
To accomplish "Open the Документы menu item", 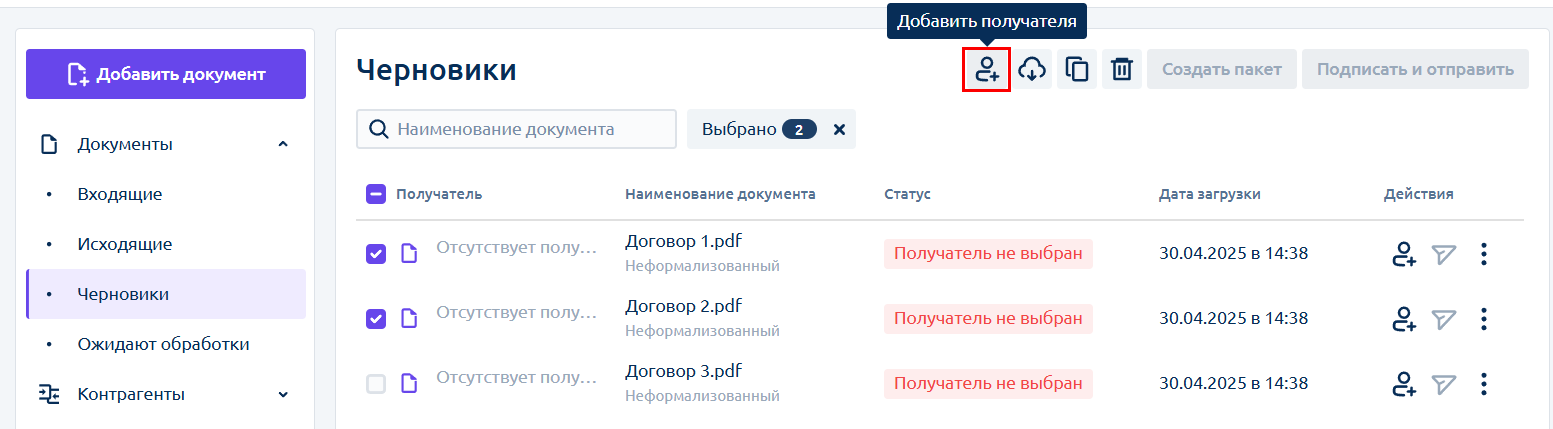I will tap(166, 145).
